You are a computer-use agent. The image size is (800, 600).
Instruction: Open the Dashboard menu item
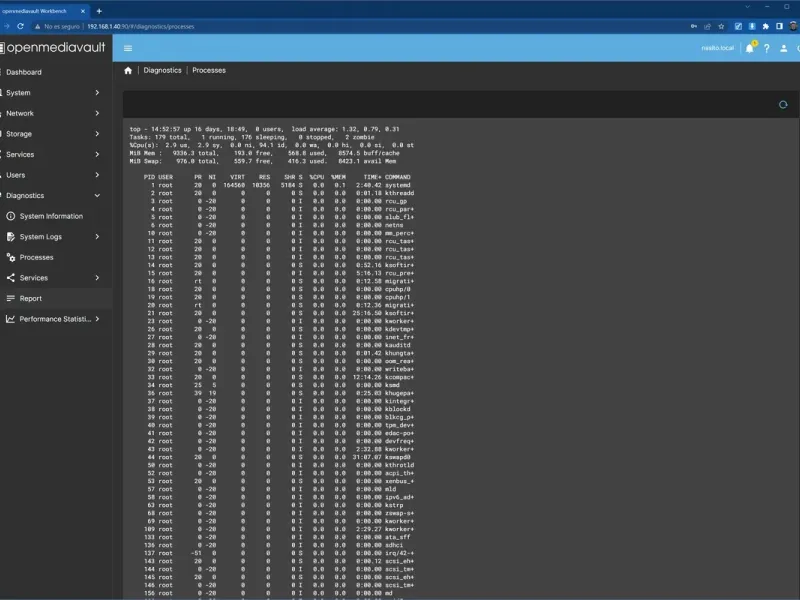pyautogui.click(x=56, y=72)
